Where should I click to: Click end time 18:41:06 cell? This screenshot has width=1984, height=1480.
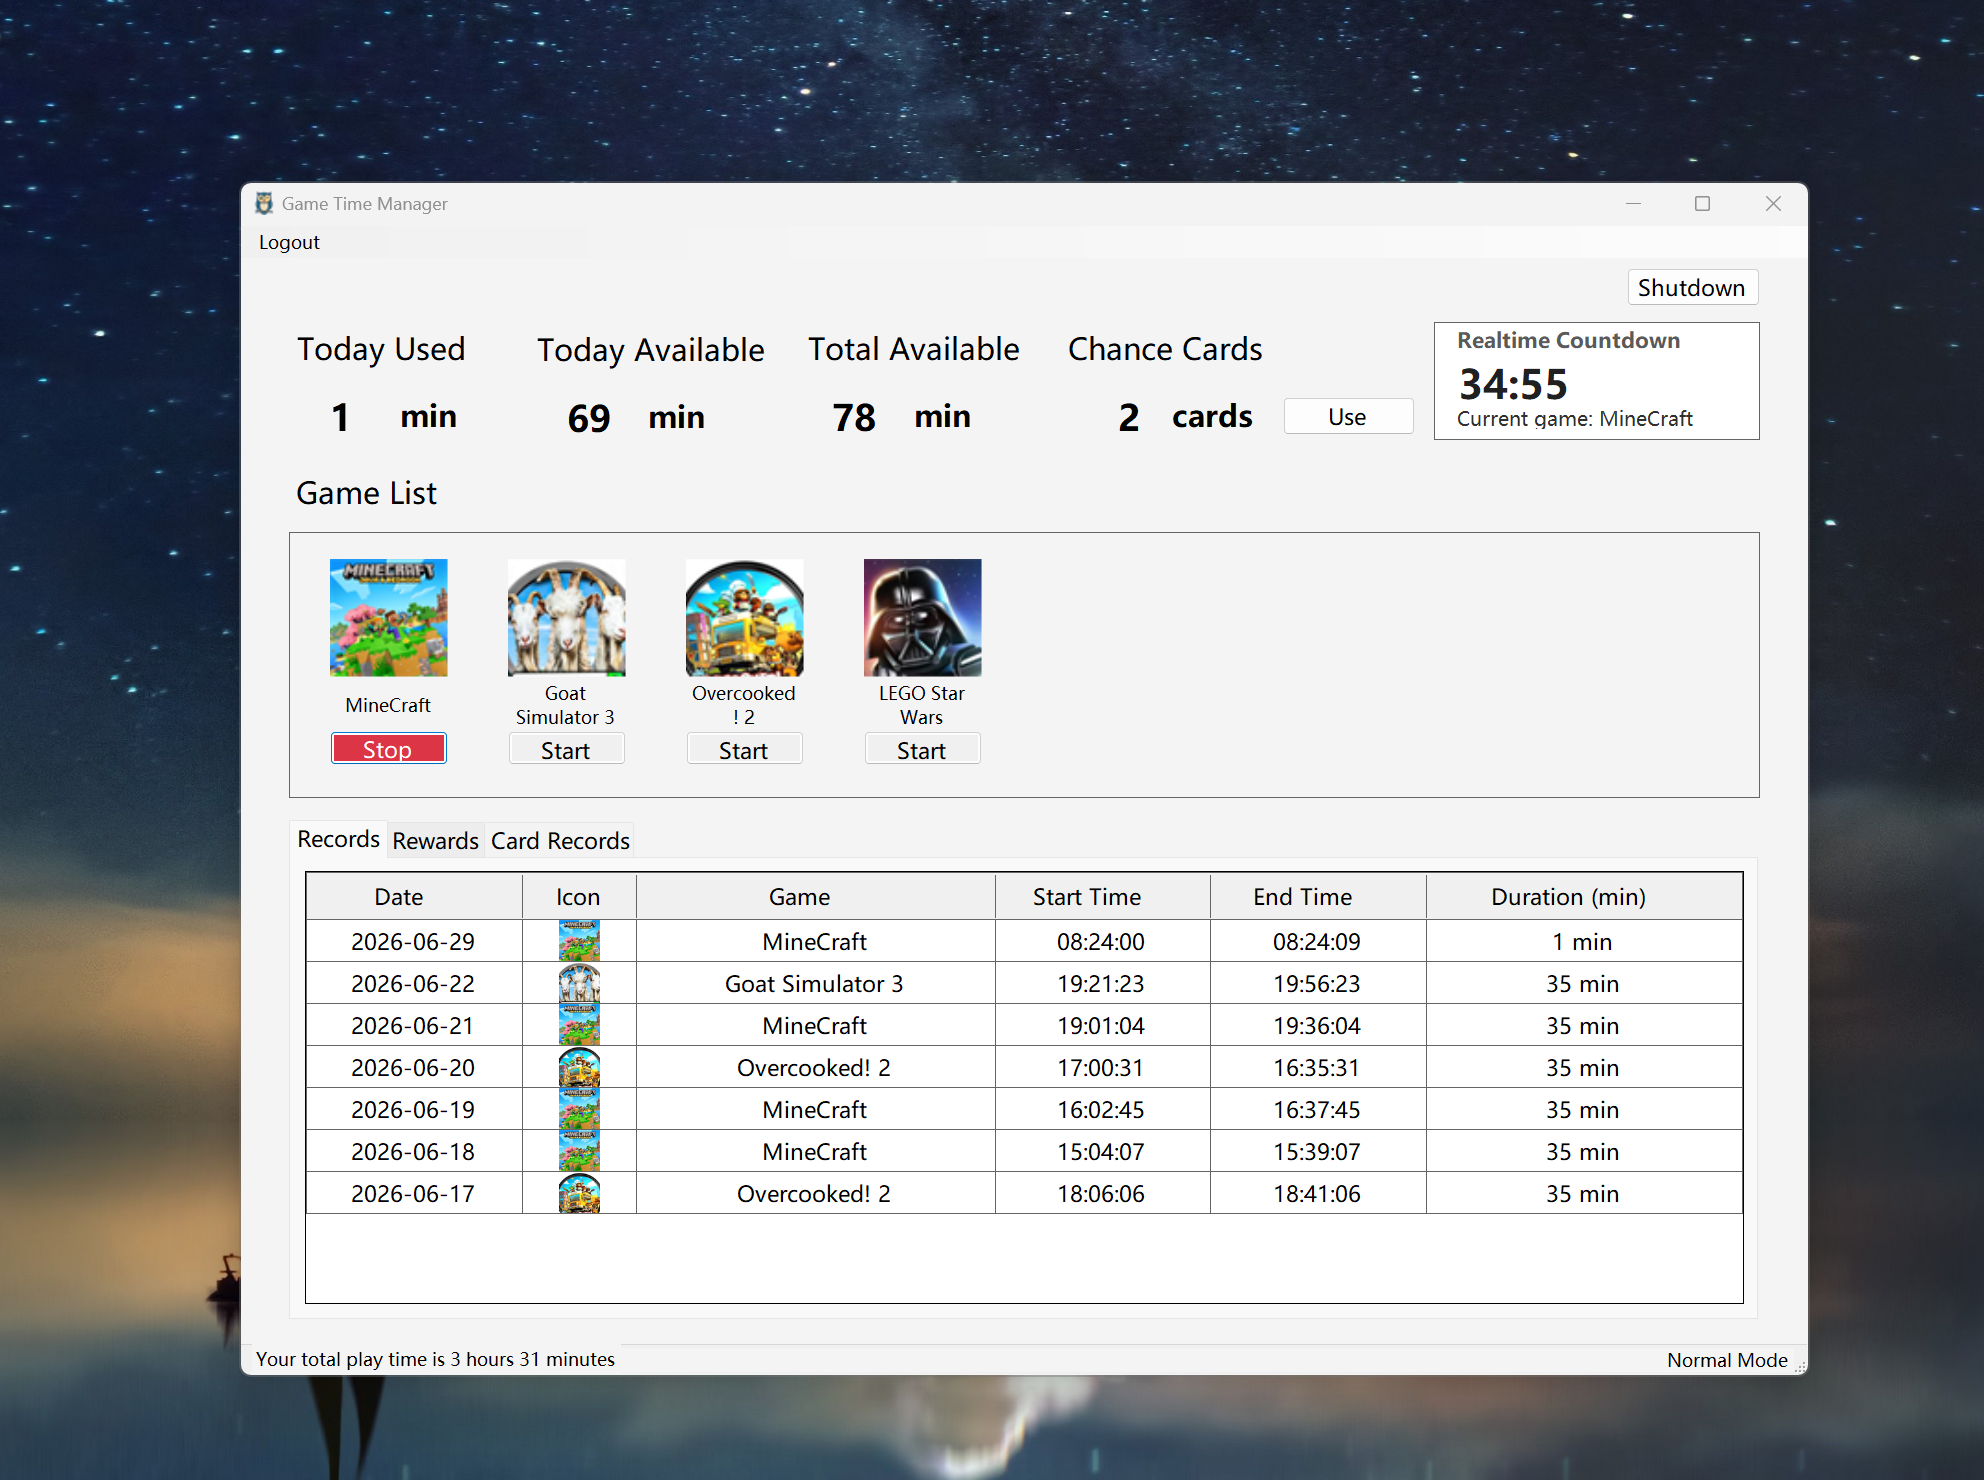pyautogui.click(x=1318, y=1193)
